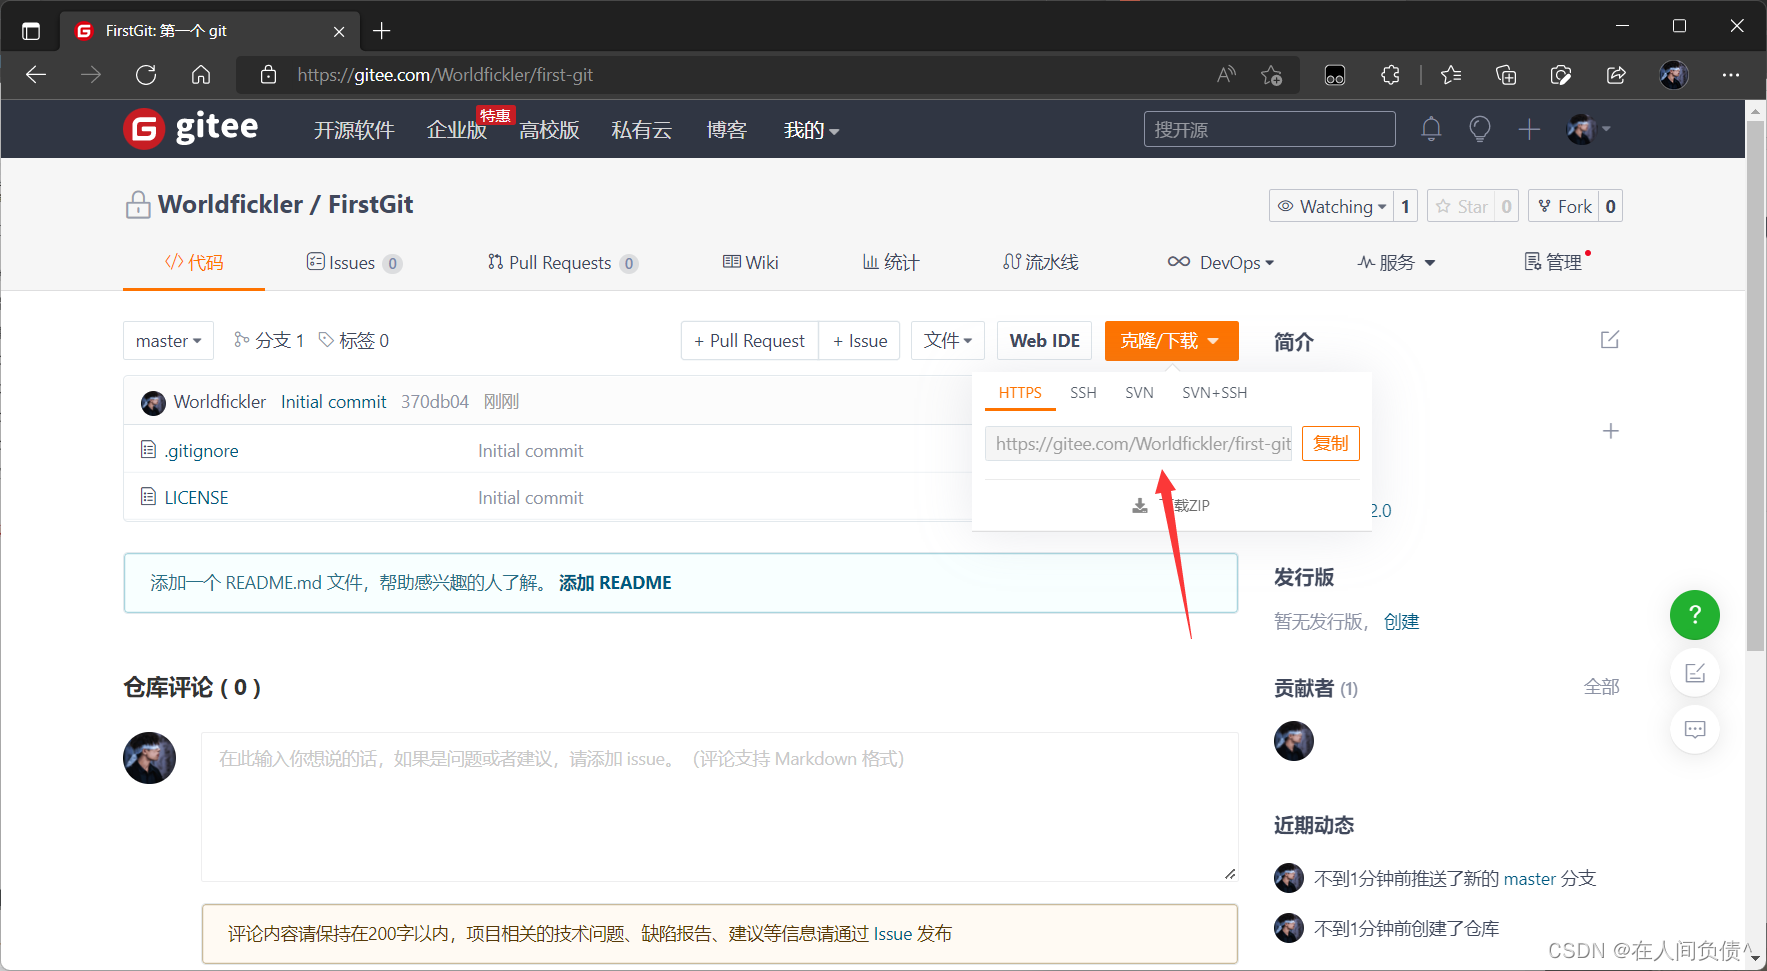Go back with the browser back arrow
The width and height of the screenshot is (1767, 971).
36,75
